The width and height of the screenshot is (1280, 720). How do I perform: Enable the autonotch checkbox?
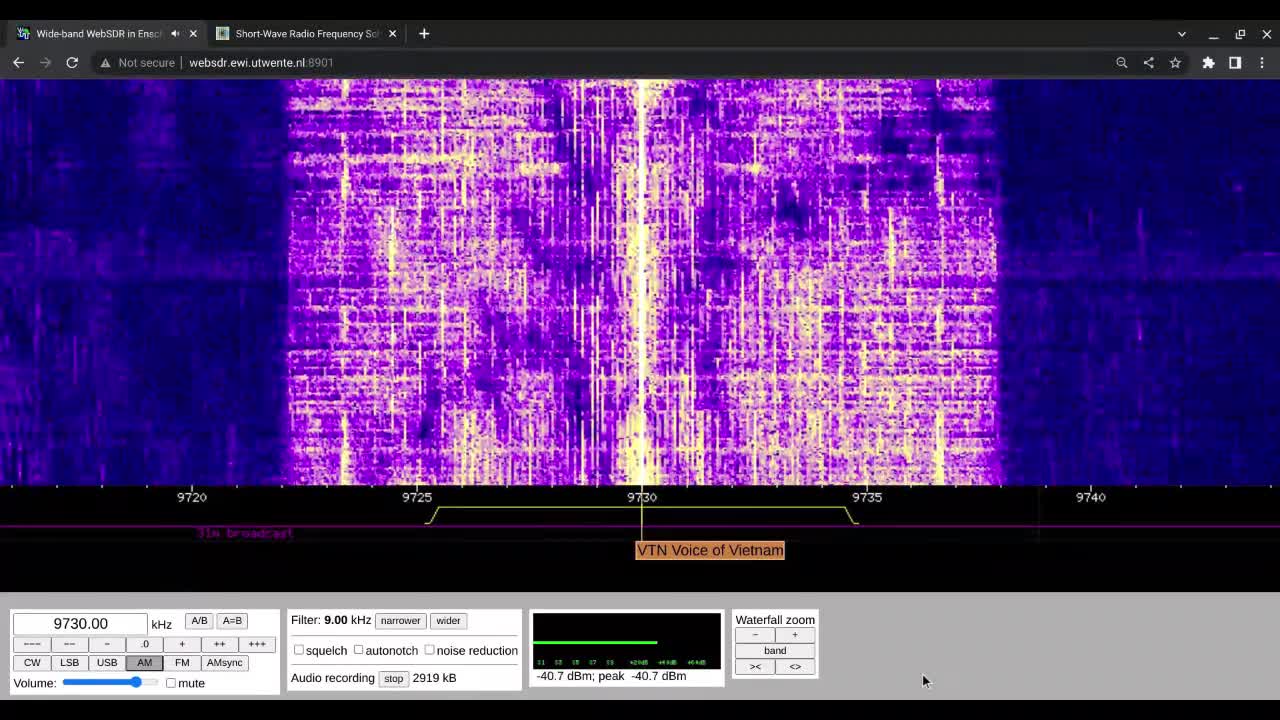pyautogui.click(x=358, y=650)
